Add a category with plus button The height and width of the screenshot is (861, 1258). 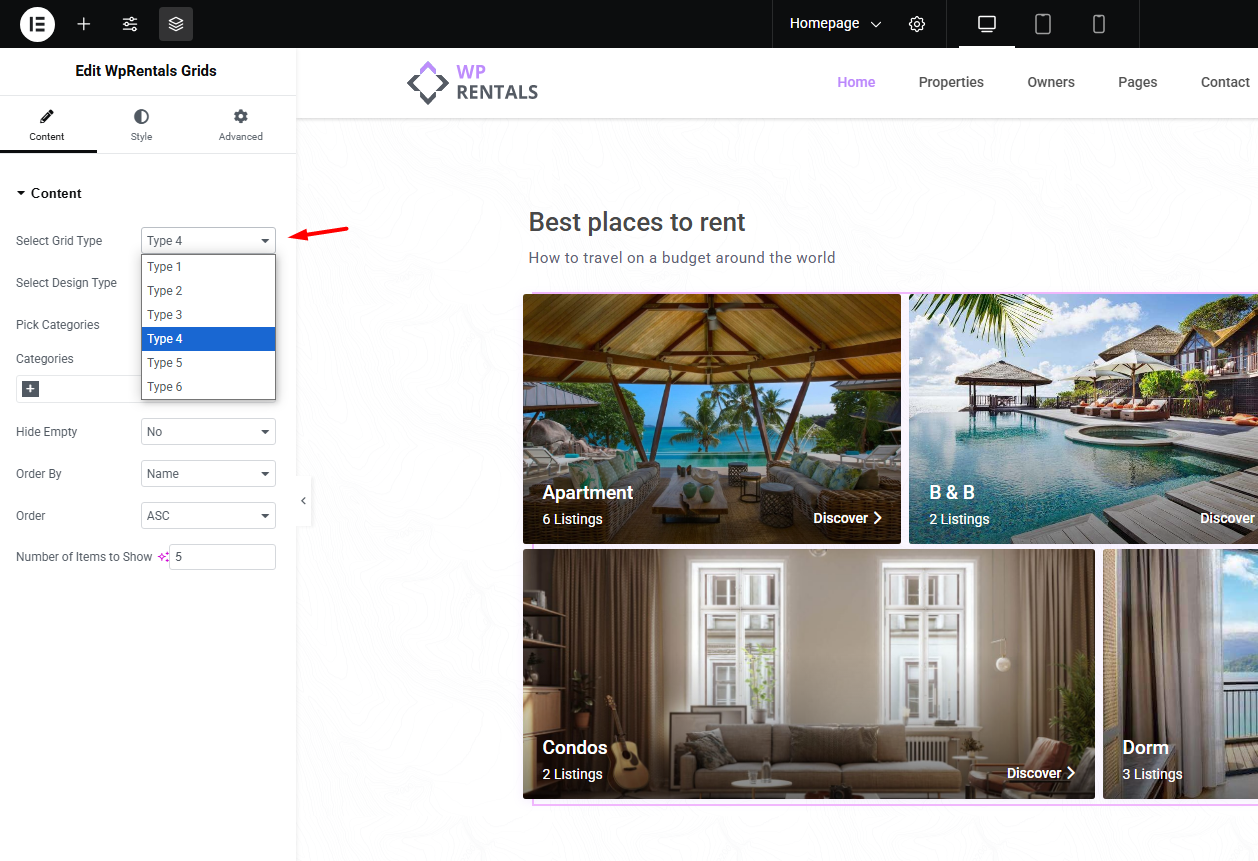pos(30,389)
